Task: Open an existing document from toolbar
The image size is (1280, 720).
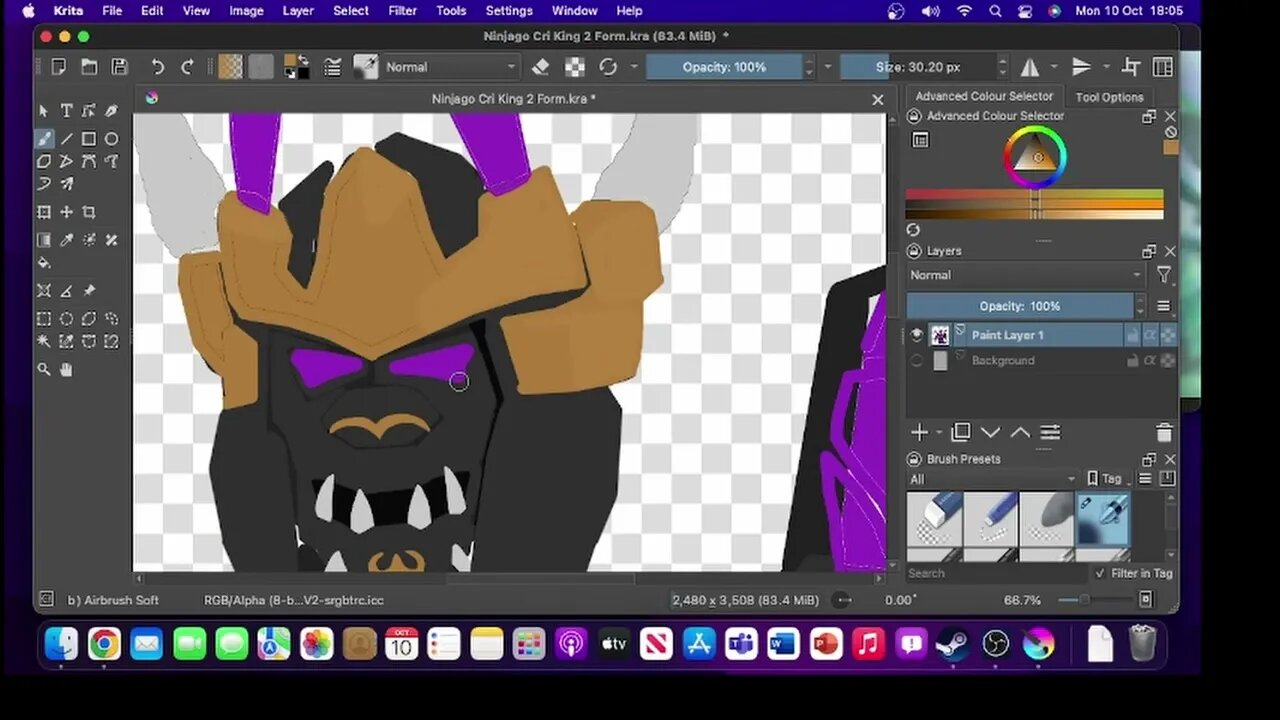Action: click(x=89, y=67)
